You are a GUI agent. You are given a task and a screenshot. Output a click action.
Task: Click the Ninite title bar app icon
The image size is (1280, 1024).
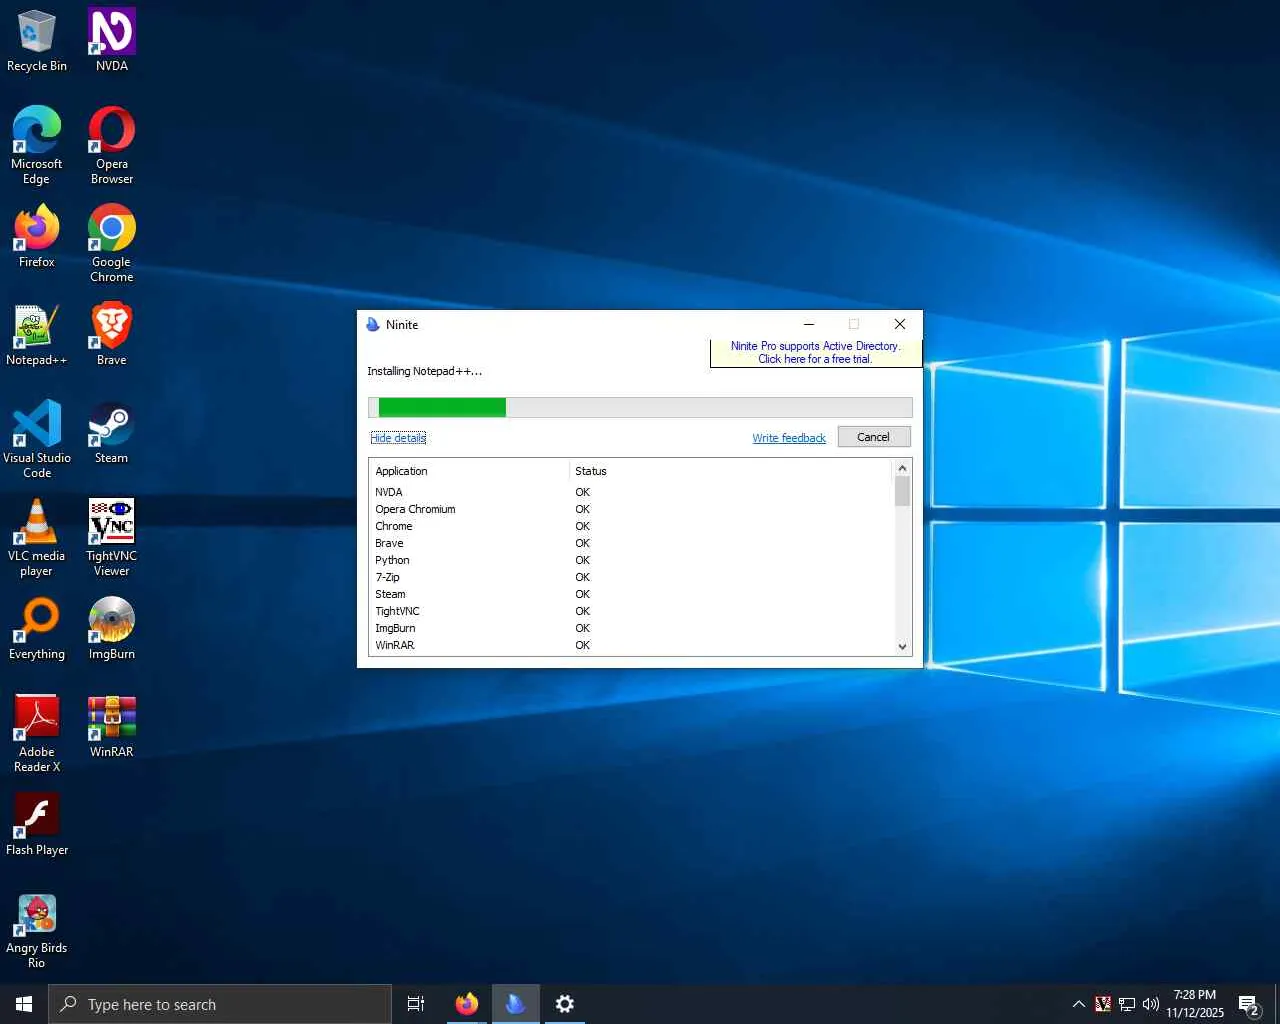[x=373, y=325]
